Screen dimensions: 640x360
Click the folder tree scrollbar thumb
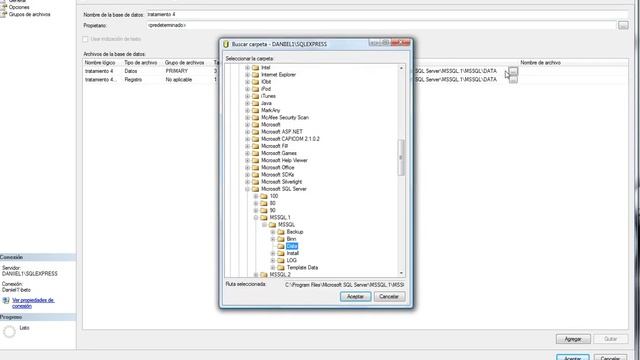click(401, 158)
